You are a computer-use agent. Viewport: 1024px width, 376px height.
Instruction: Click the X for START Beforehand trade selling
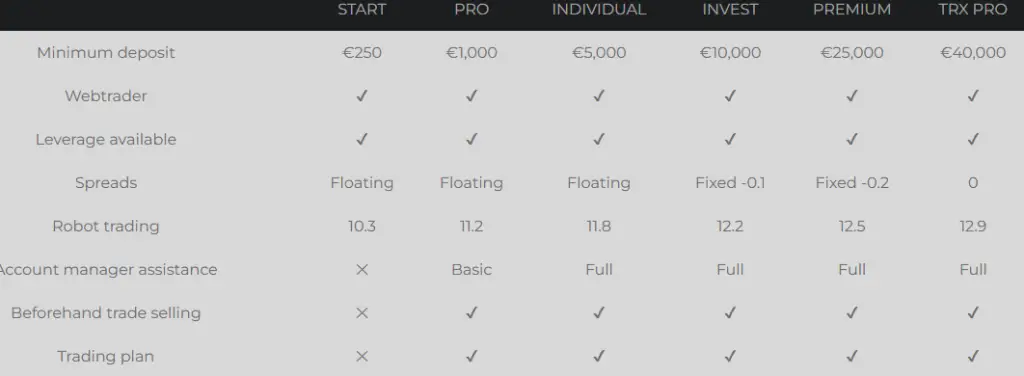click(x=362, y=313)
